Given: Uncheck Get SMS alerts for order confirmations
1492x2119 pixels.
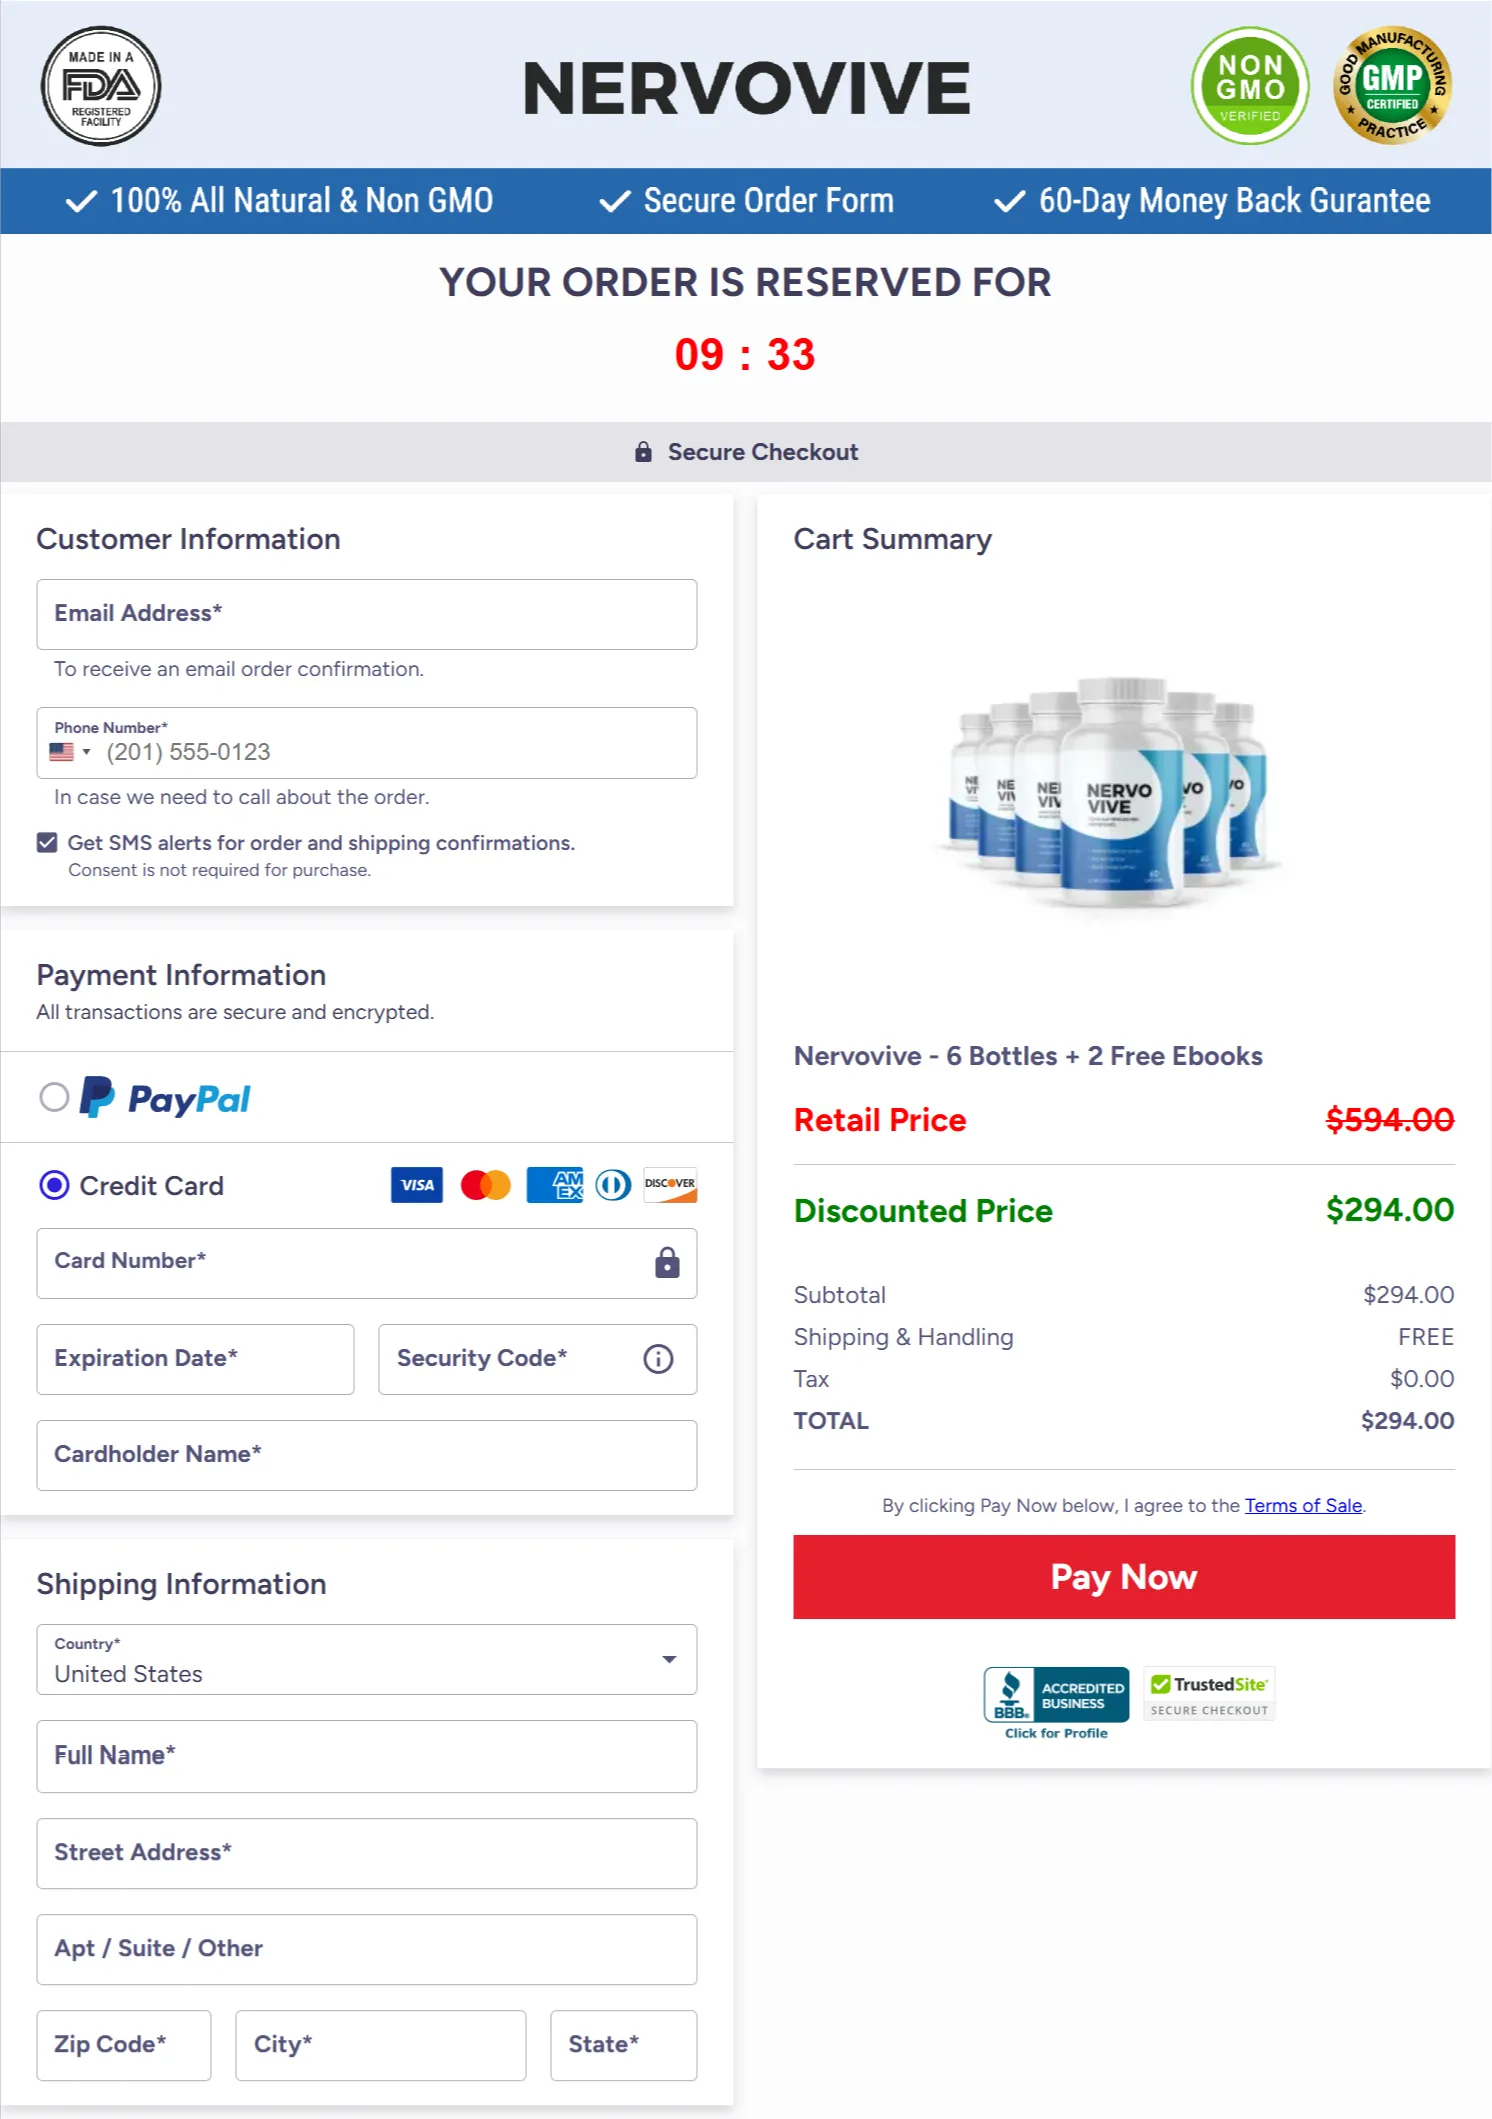Looking at the screenshot, I should pyautogui.click(x=46, y=842).
